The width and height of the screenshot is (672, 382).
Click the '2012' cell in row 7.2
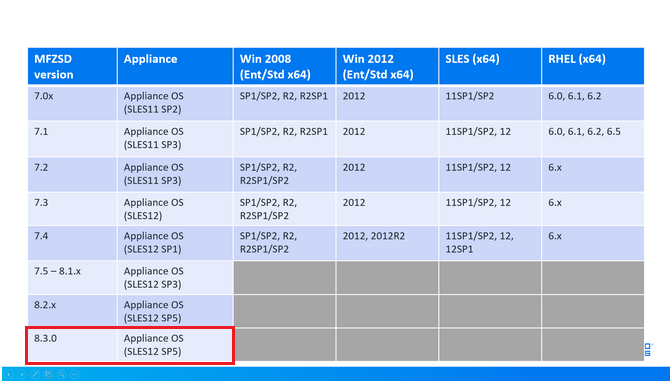(x=387, y=174)
